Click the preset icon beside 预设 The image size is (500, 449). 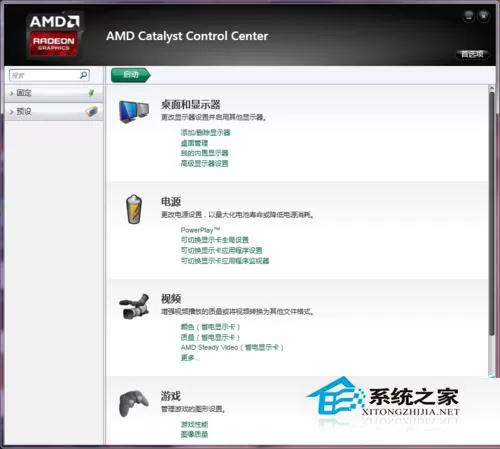click(x=91, y=111)
